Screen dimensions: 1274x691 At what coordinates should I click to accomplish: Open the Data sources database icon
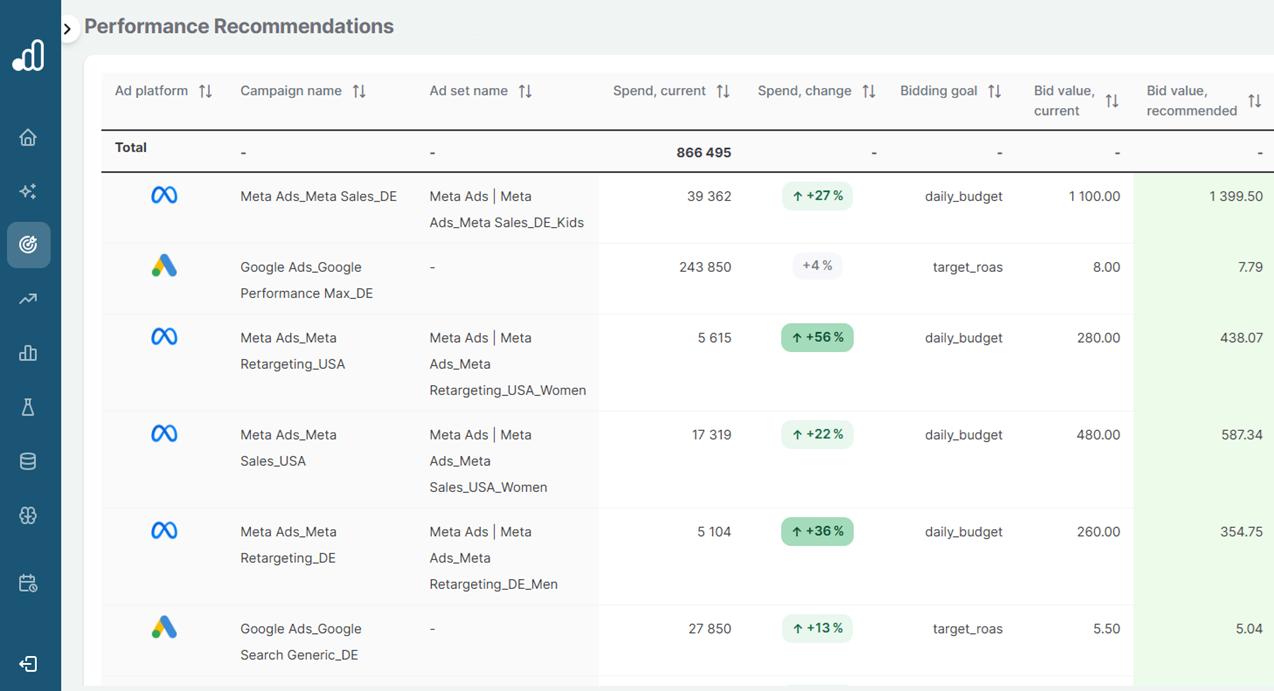coord(29,461)
